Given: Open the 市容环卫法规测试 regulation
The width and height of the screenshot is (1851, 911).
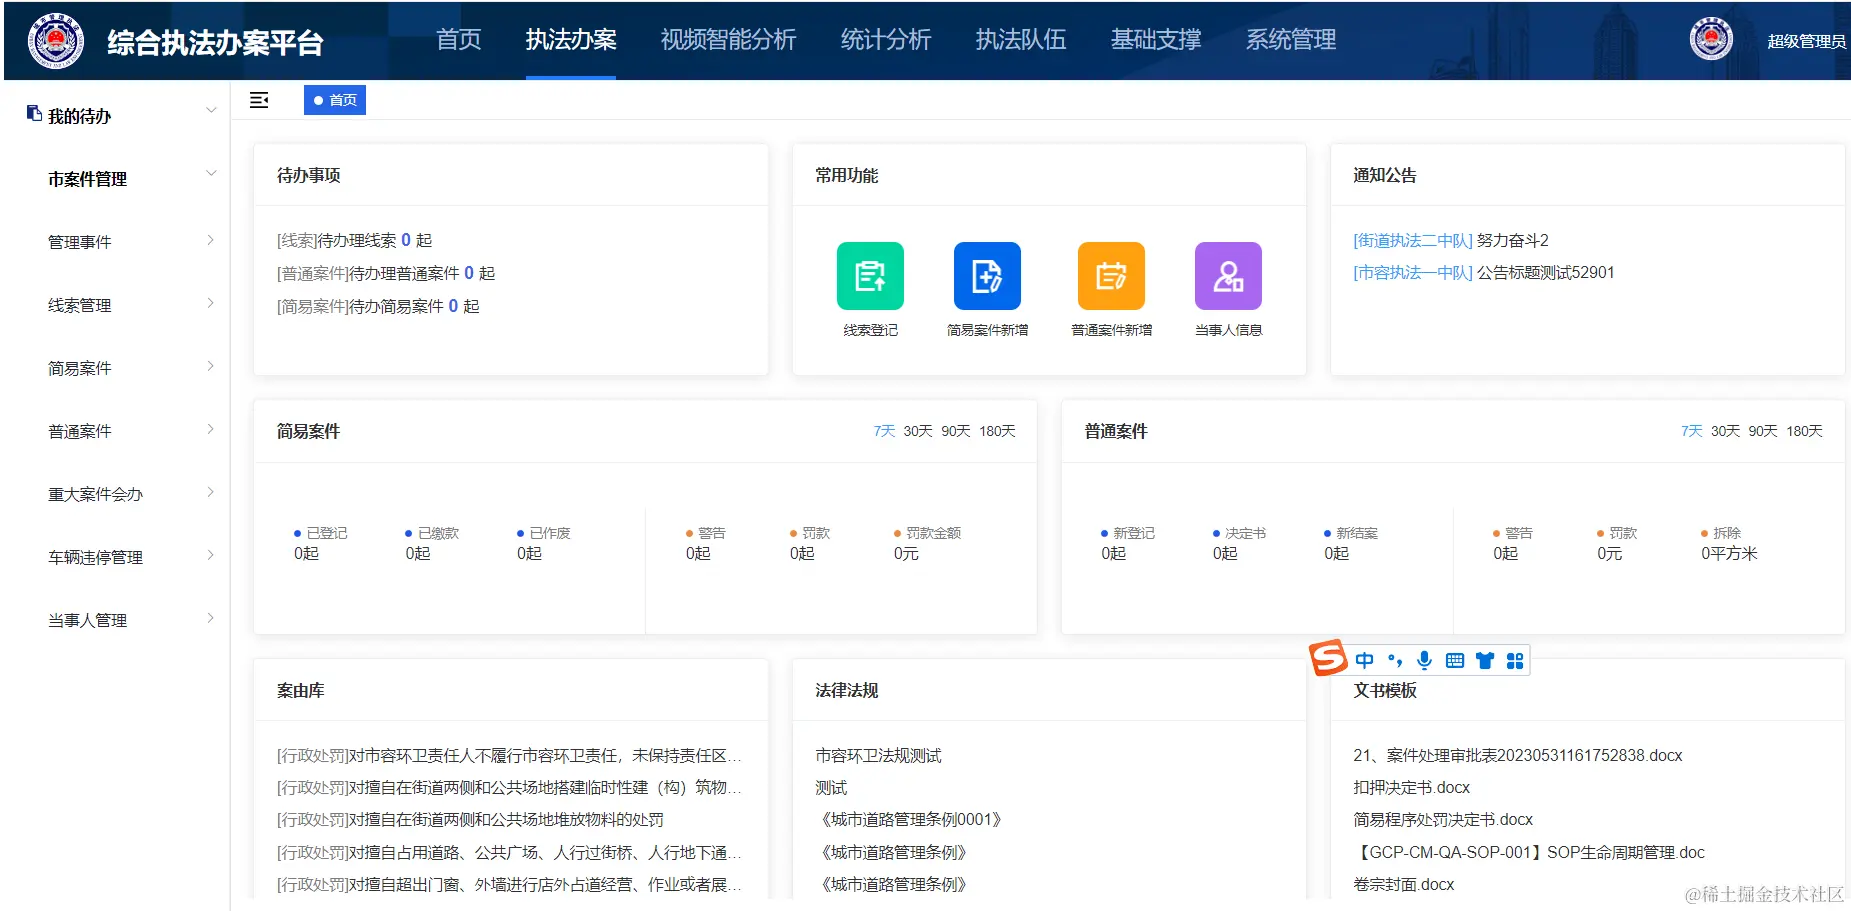Looking at the screenshot, I should click(878, 755).
